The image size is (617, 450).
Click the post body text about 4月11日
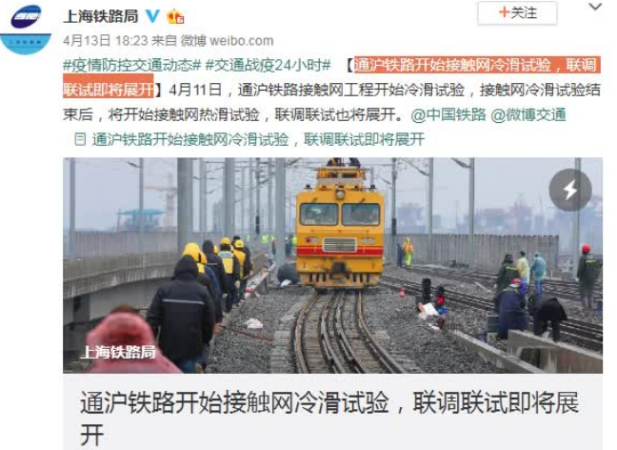click(x=332, y=102)
